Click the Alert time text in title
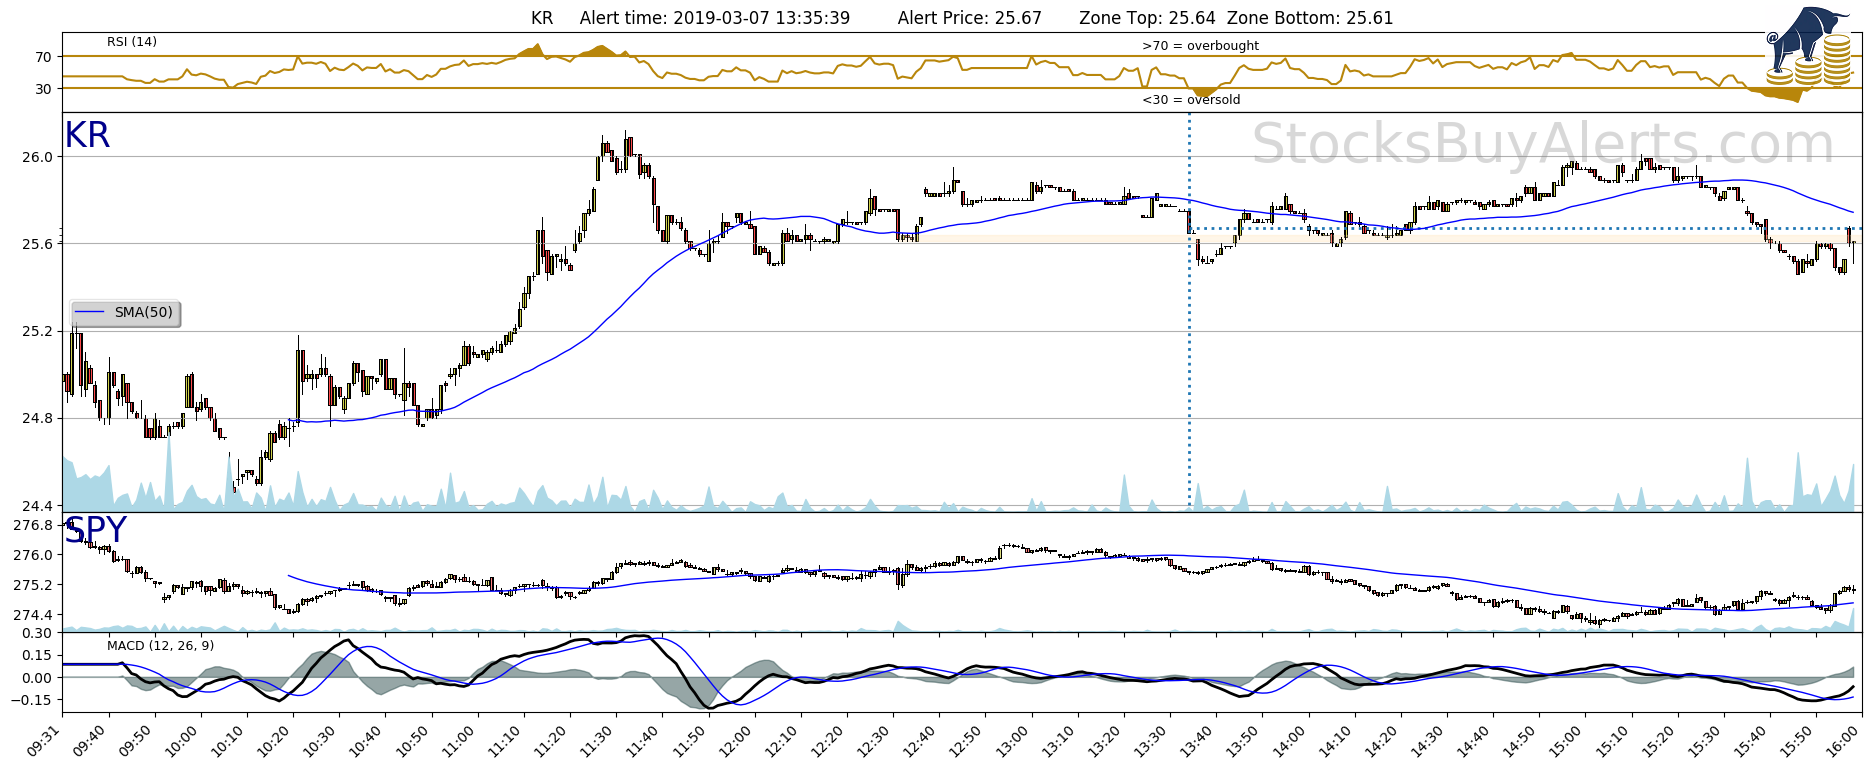 (x=715, y=18)
